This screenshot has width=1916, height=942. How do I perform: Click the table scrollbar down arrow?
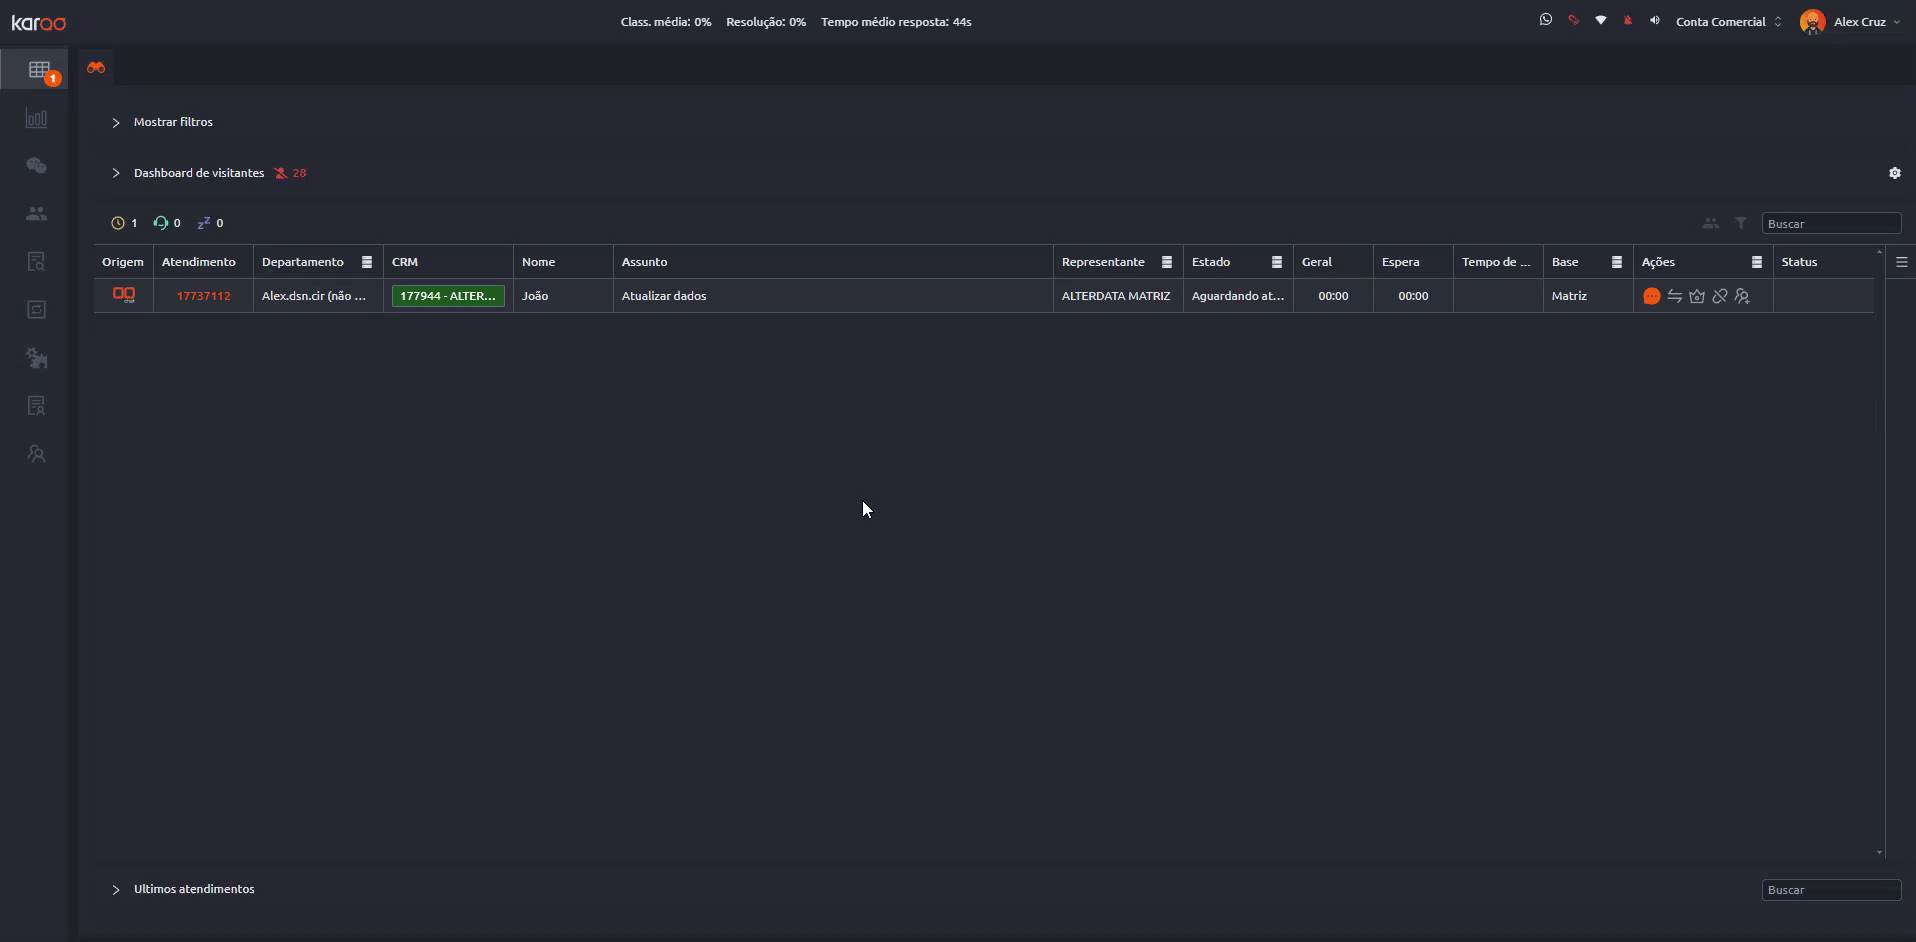1880,853
